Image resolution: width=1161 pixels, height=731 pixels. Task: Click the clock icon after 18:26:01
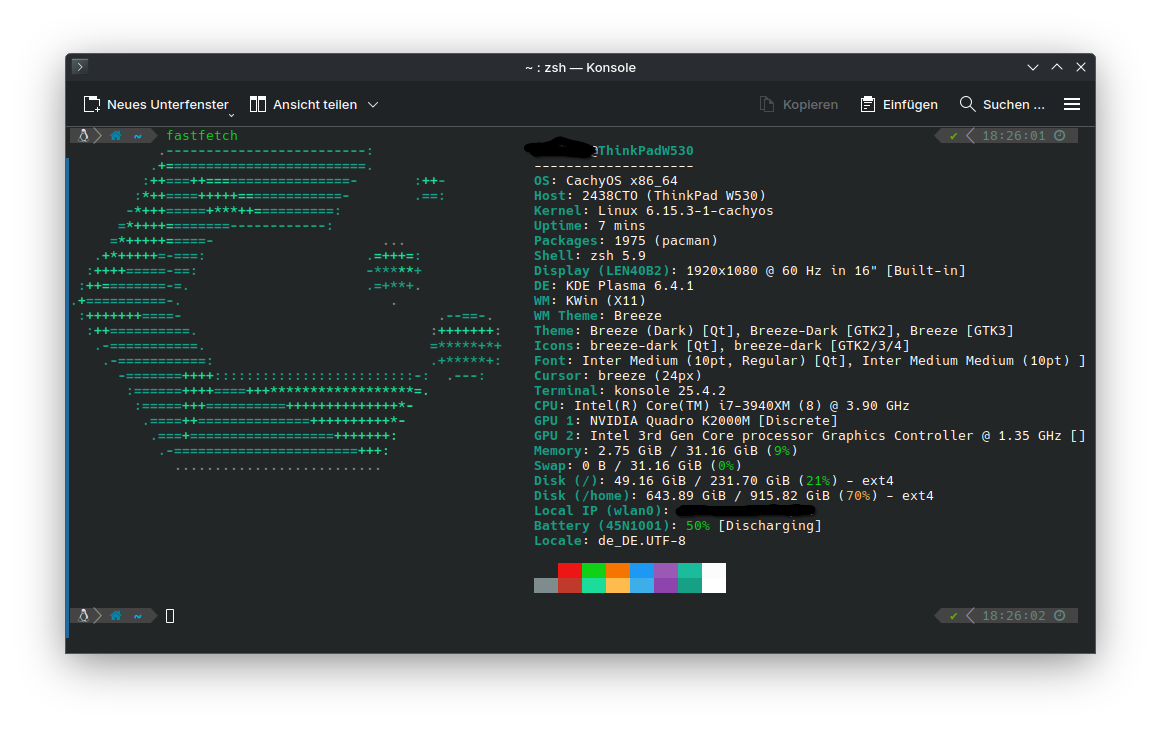coord(1060,136)
